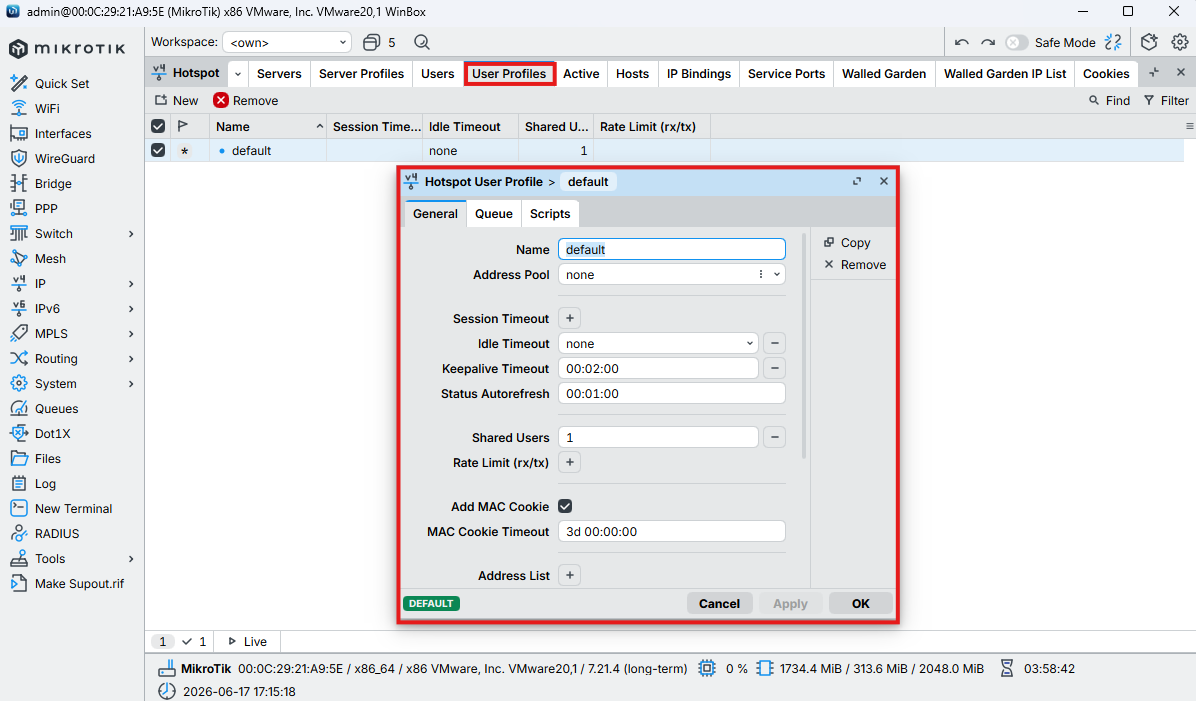Switch to the Servers tab
Viewport: 1196px width, 701px height.
coord(279,74)
